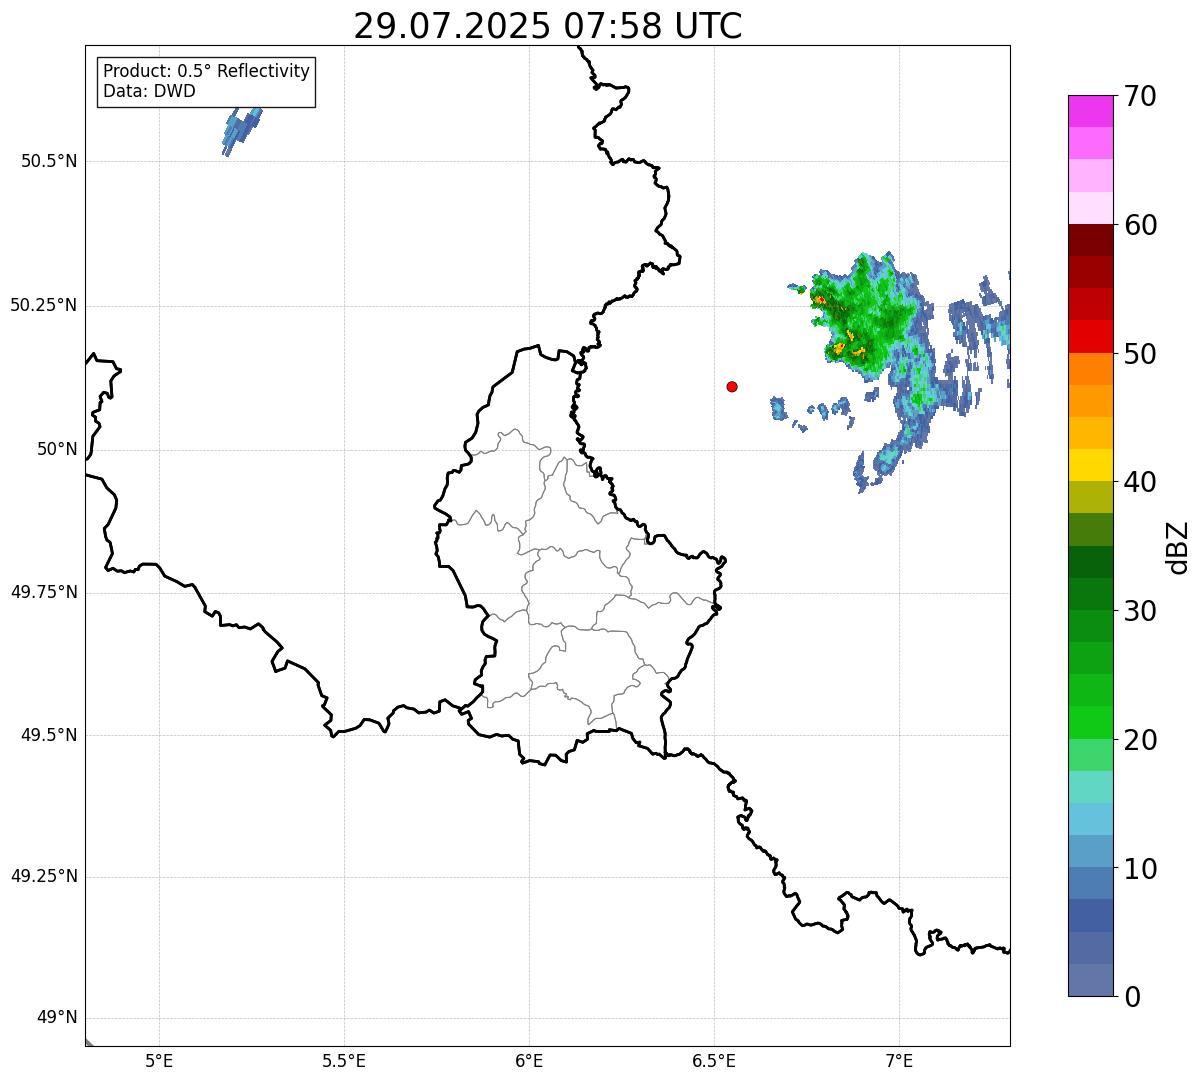Click the Product: 0.5° Reflectivity label

207,72
